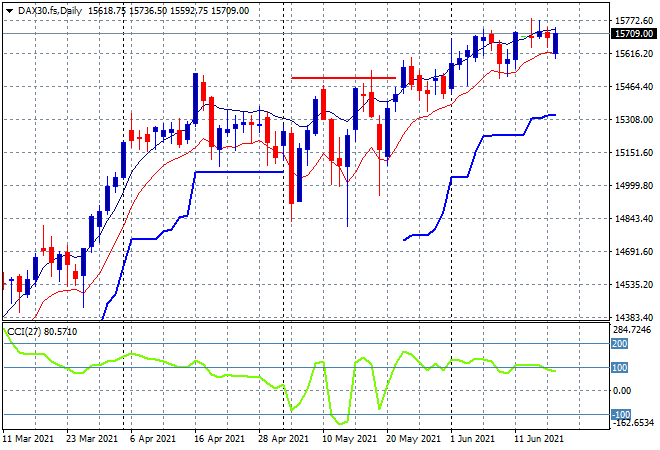This screenshot has width=660, height=450.
Task: Click the triangle arrow before DAX30.fs title
Action: 10,11
